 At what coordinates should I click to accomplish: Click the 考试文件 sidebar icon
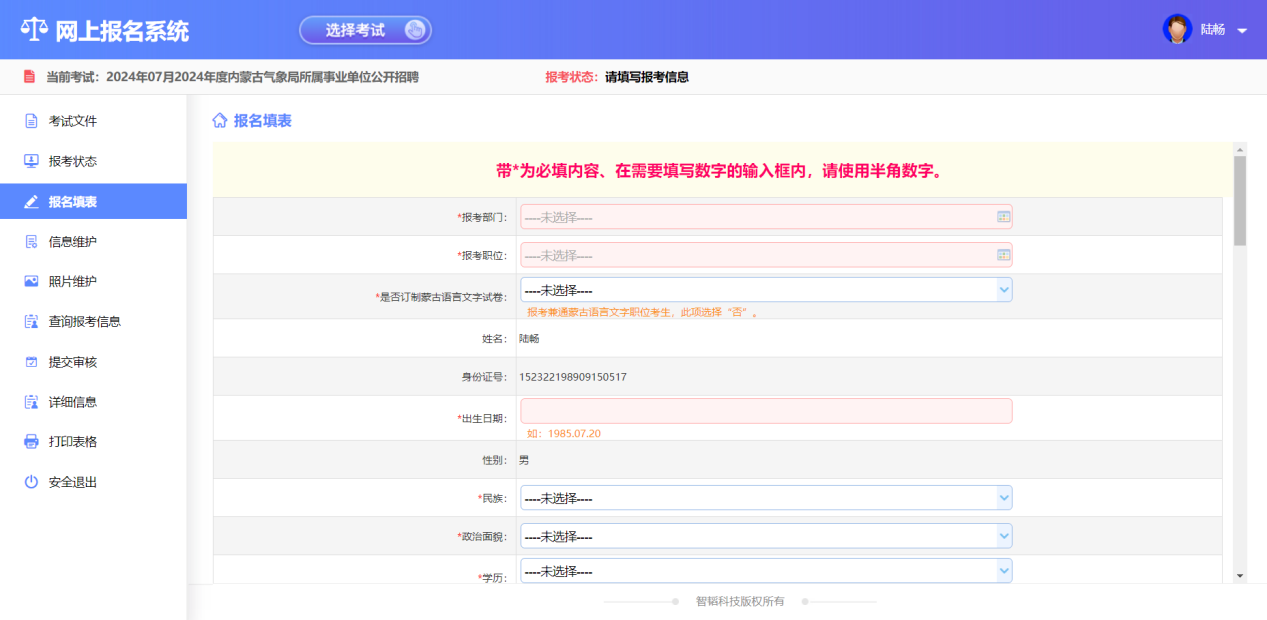point(31,121)
